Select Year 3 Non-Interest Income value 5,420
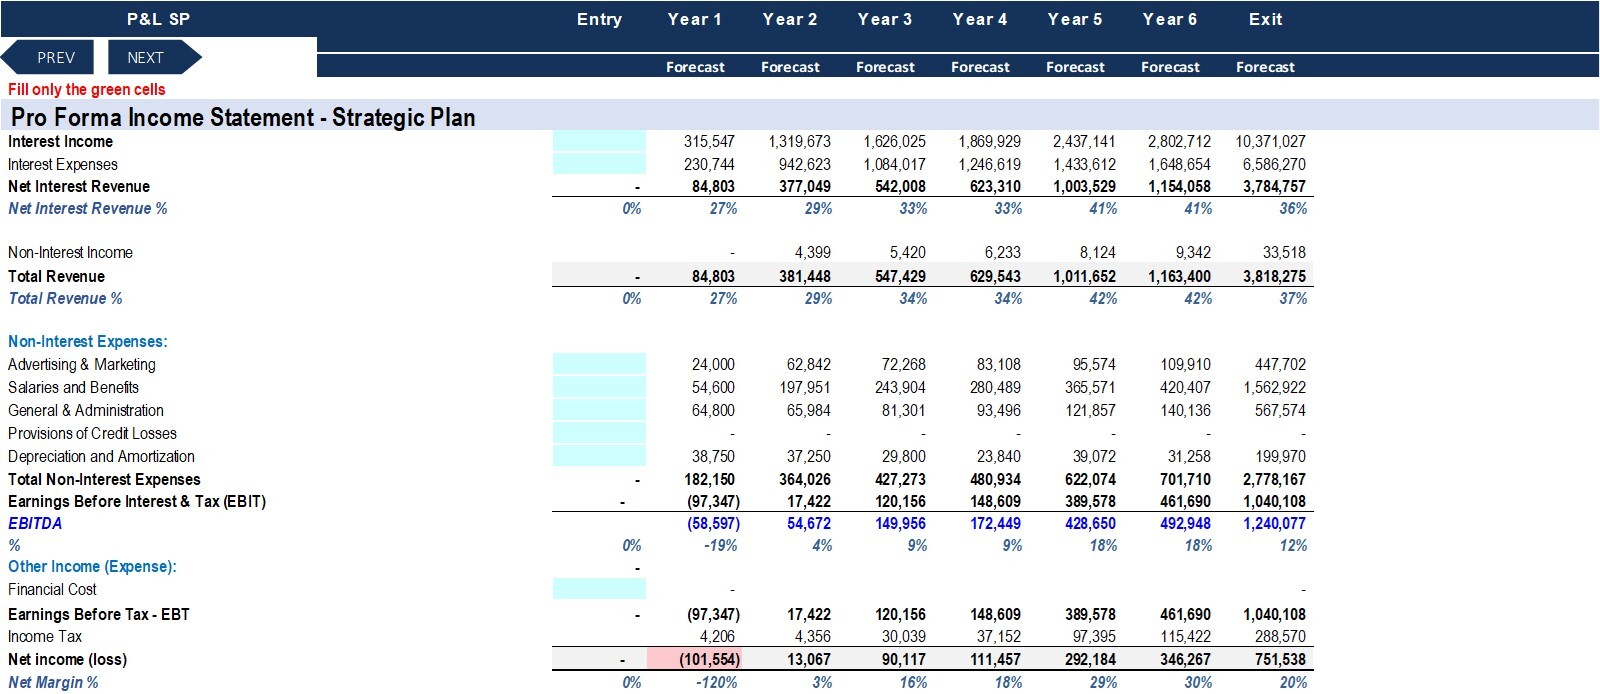Image resolution: width=1600 pixels, height=694 pixels. click(907, 253)
